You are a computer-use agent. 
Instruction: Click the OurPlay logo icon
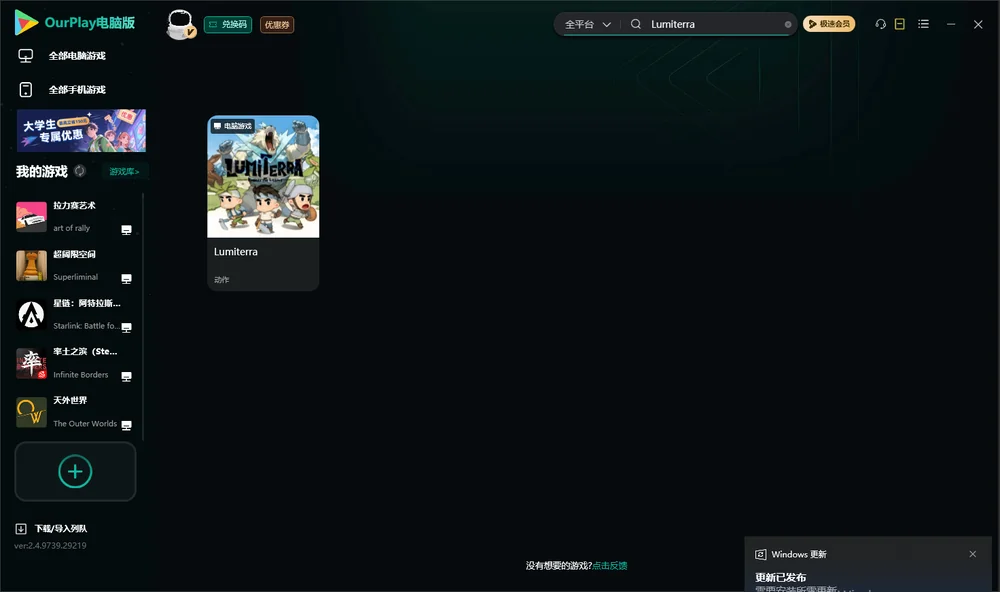click(x=26, y=22)
